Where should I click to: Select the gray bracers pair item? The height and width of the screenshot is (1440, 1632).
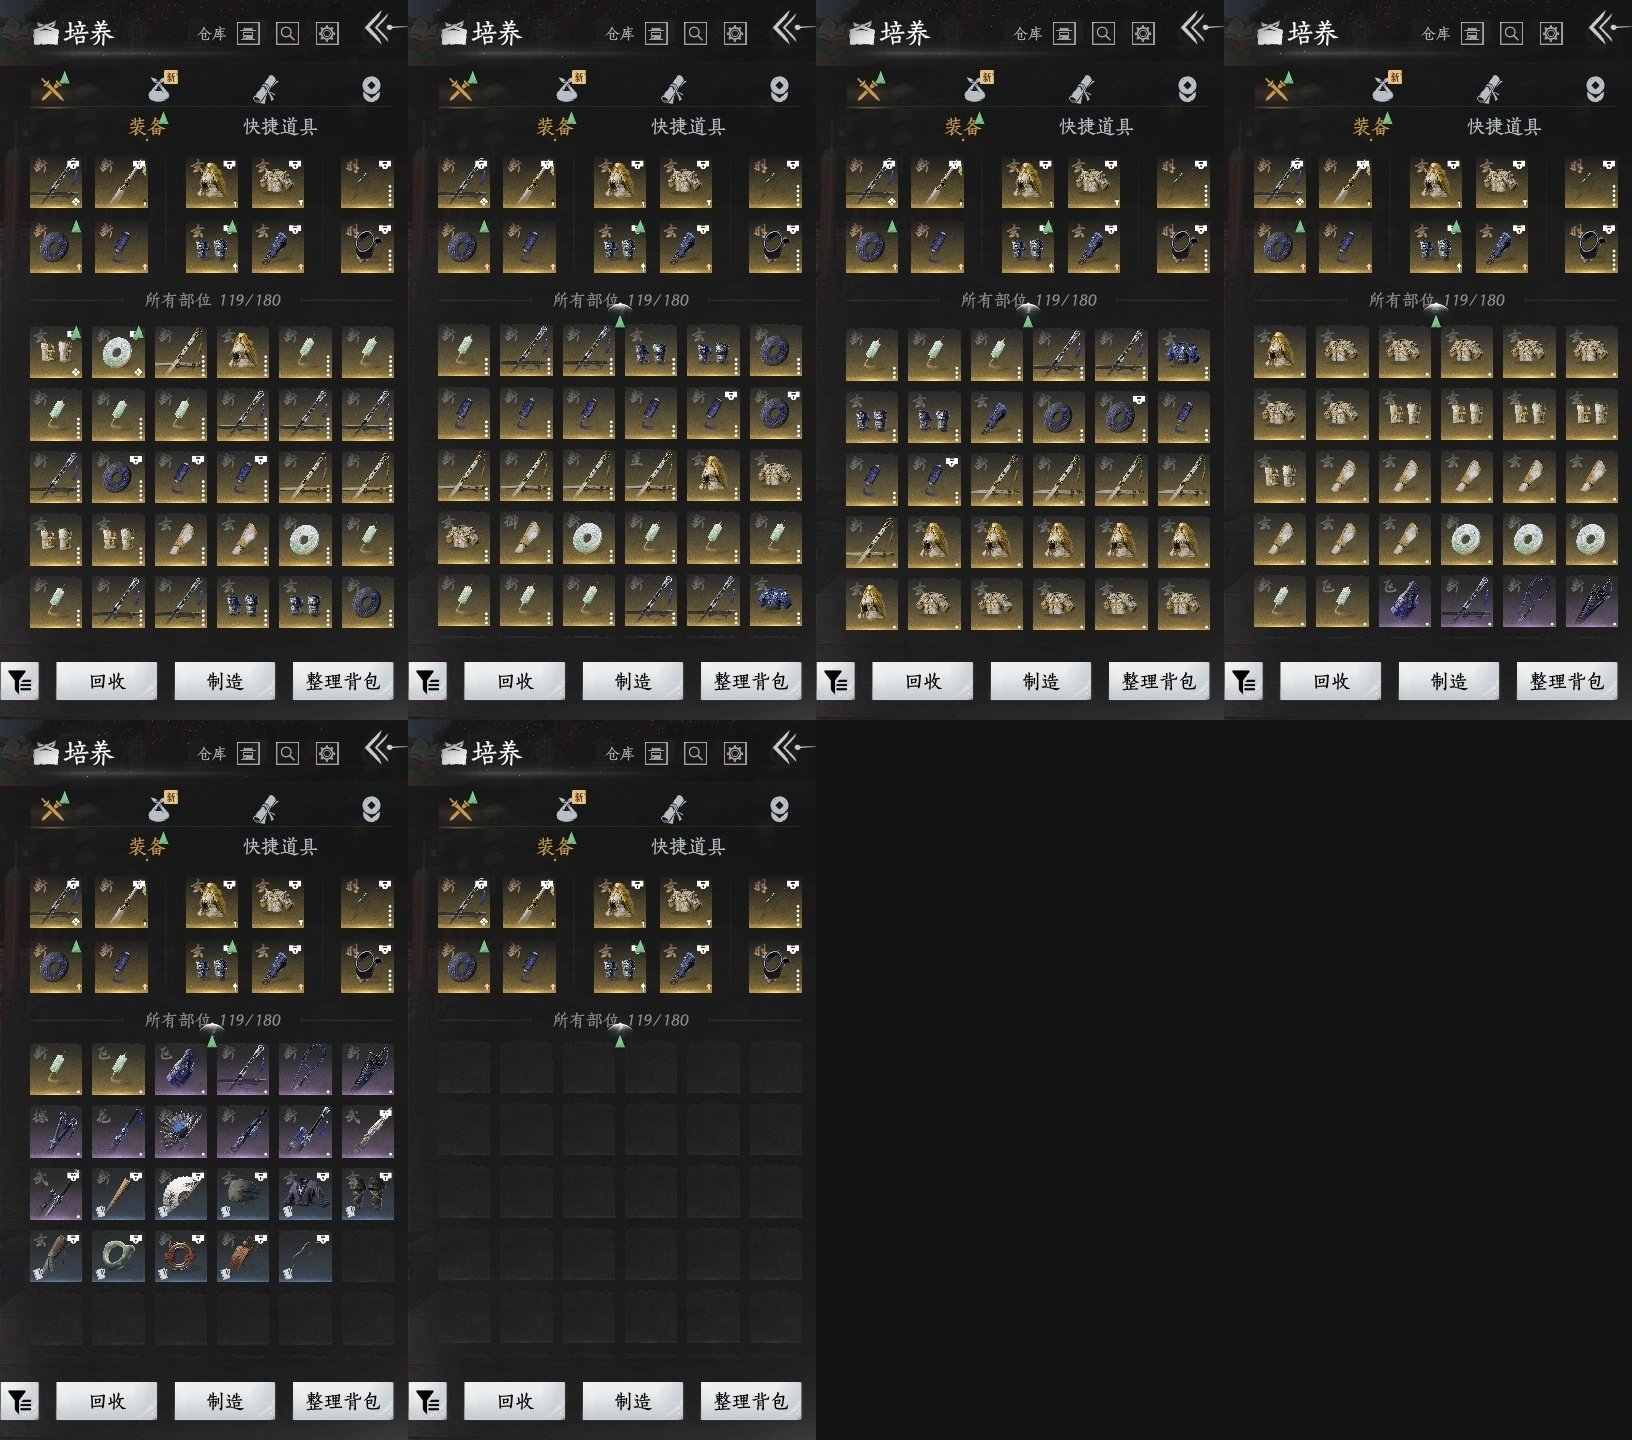367,1194
